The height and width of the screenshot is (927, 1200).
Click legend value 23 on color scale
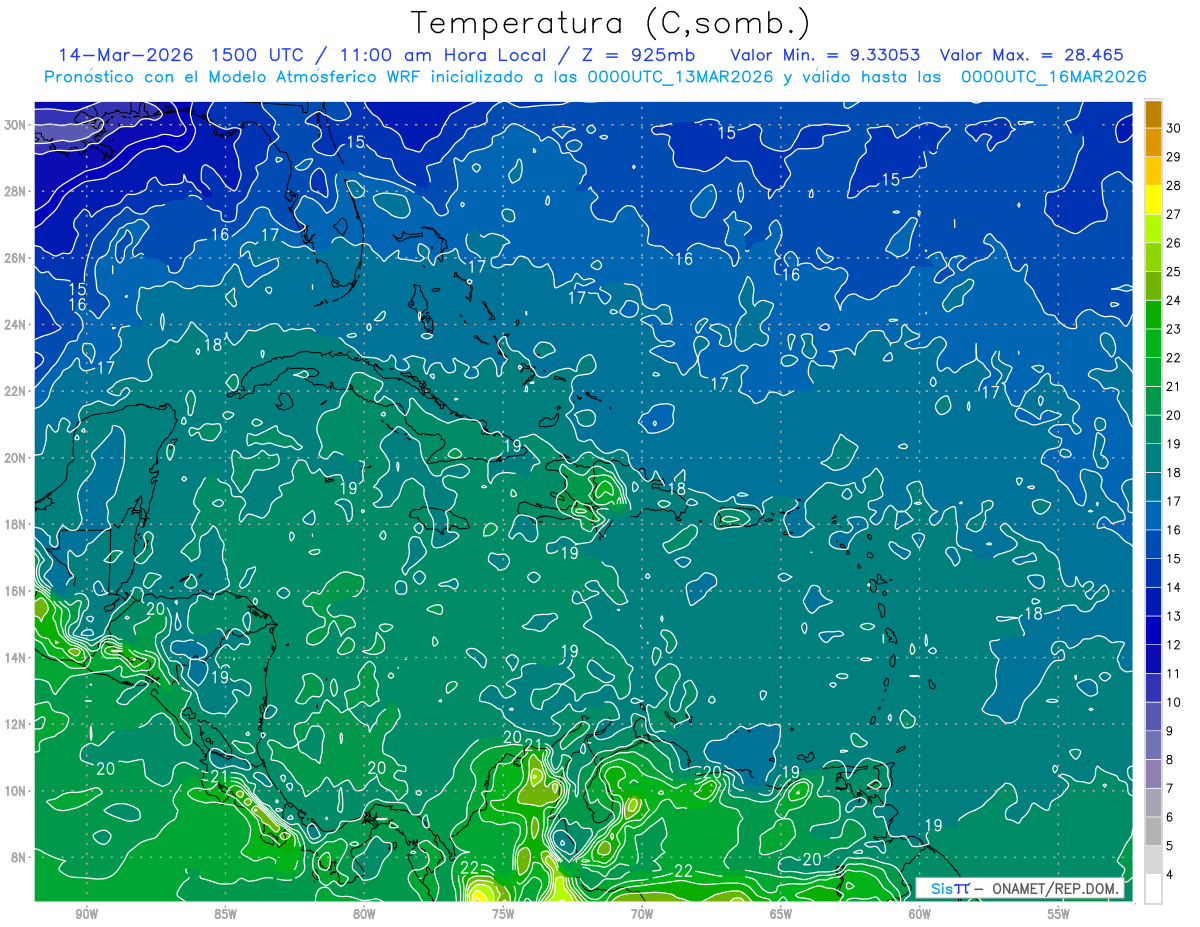(1174, 329)
